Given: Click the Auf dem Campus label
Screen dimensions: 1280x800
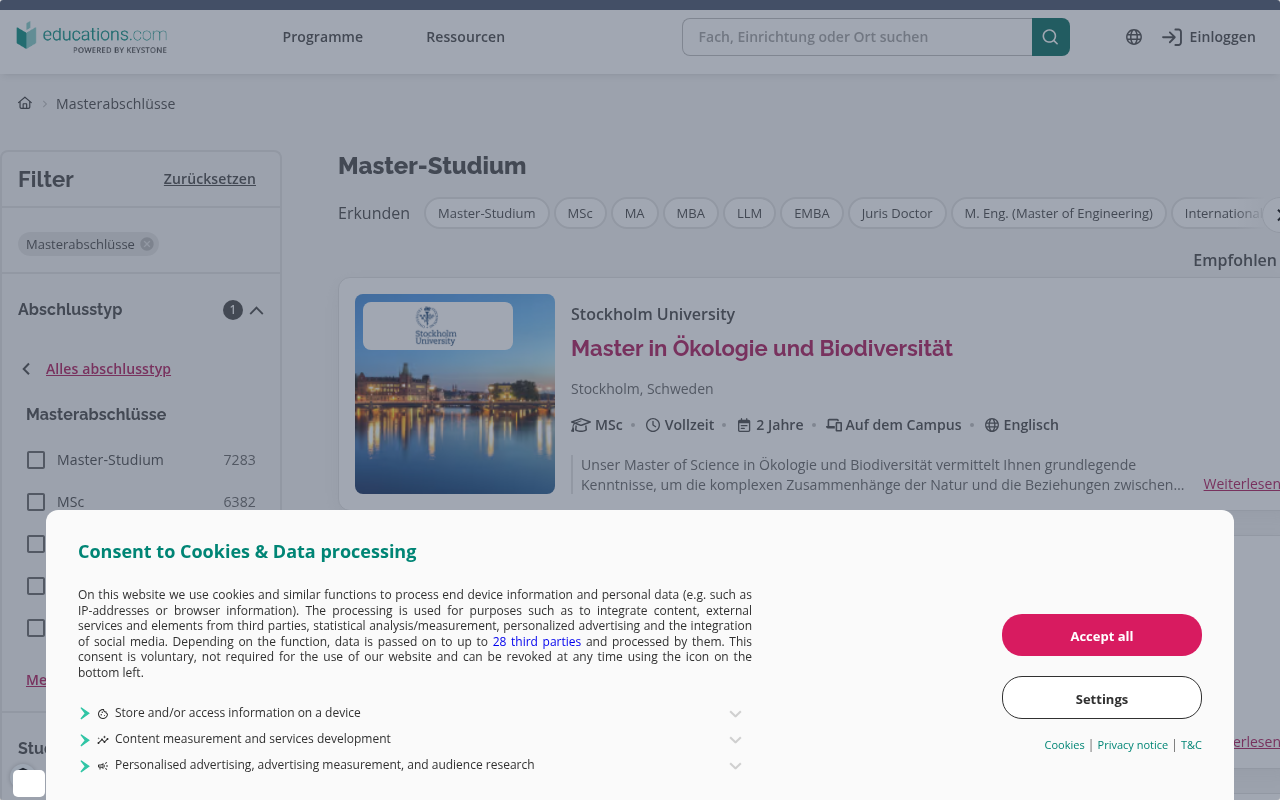Looking at the screenshot, I should [x=903, y=425].
